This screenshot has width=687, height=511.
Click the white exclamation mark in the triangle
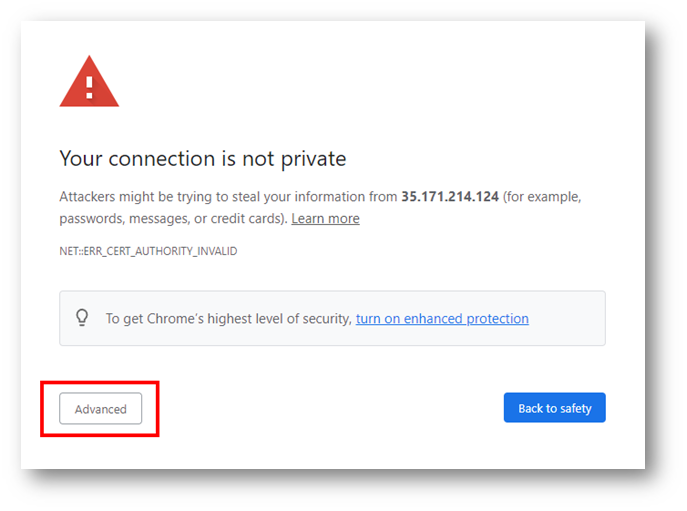point(89,87)
